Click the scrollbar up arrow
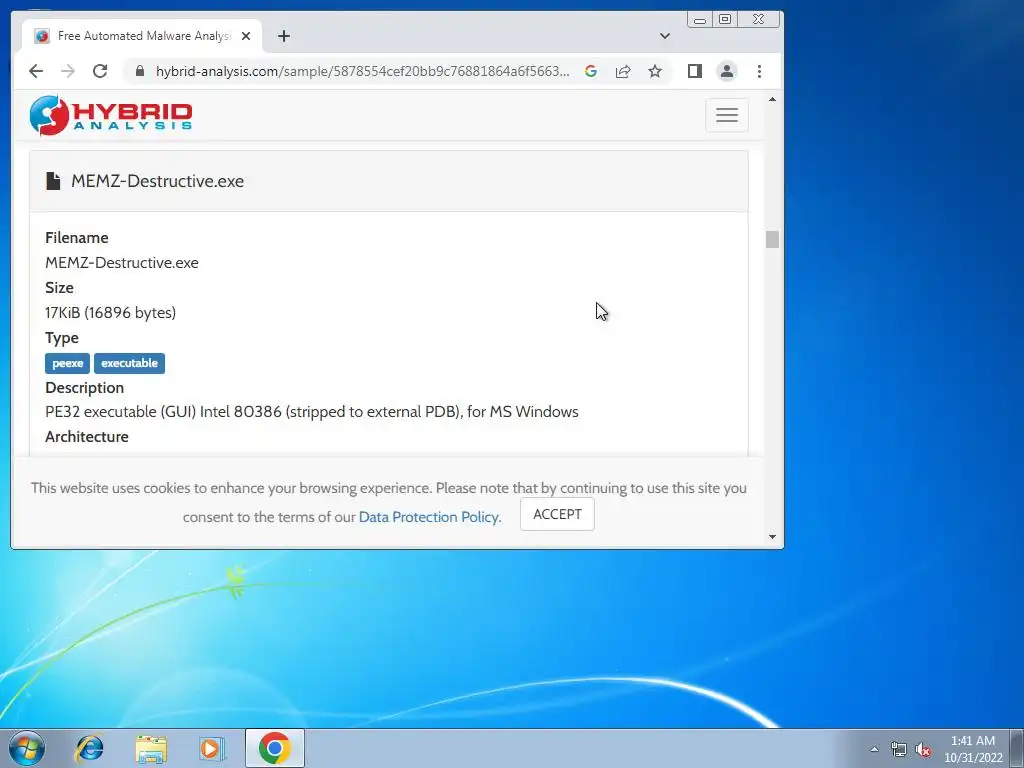Viewport: 1024px width, 768px height. 773,99
